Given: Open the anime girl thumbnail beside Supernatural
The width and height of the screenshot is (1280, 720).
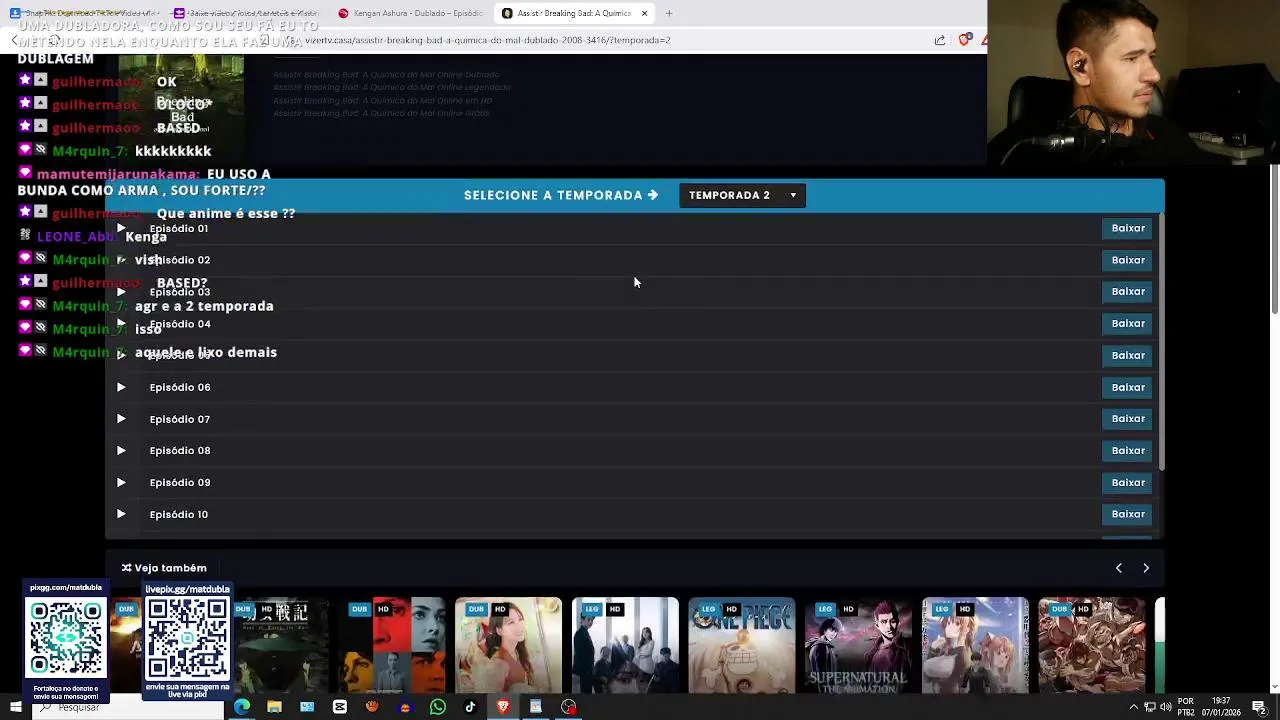Looking at the screenshot, I should 975,645.
